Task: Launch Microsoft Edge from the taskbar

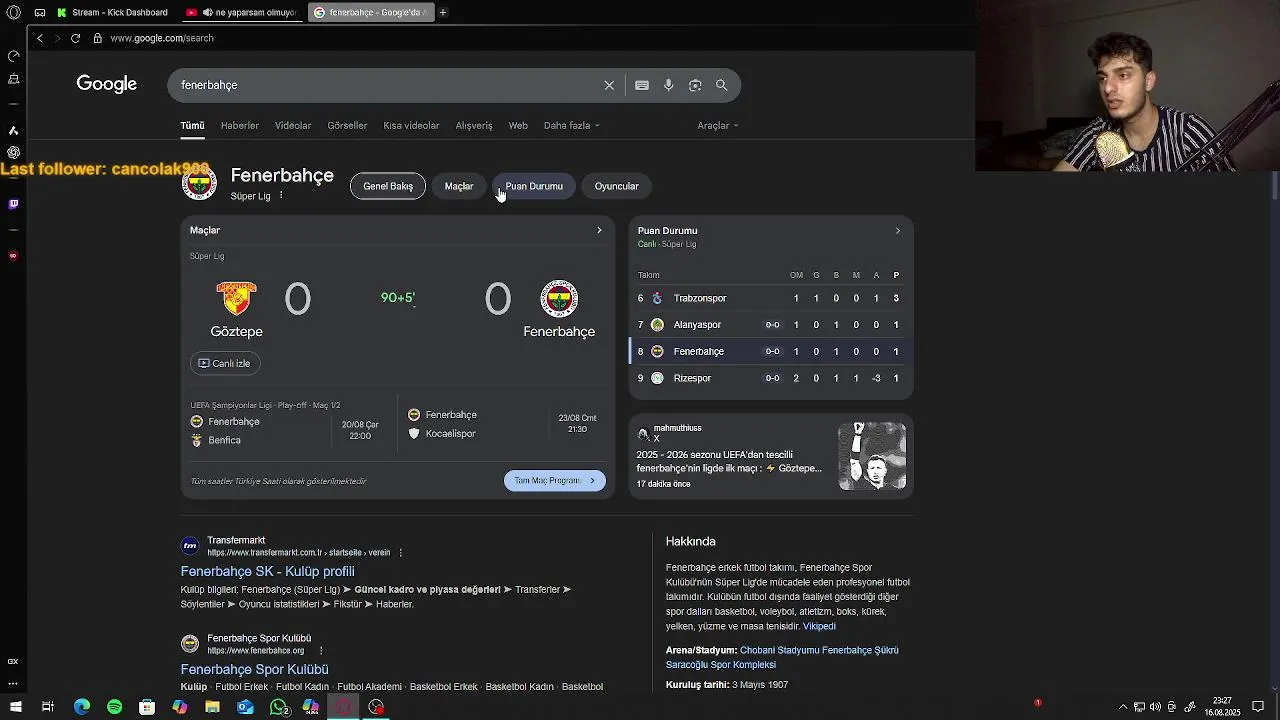Action: click(82, 707)
